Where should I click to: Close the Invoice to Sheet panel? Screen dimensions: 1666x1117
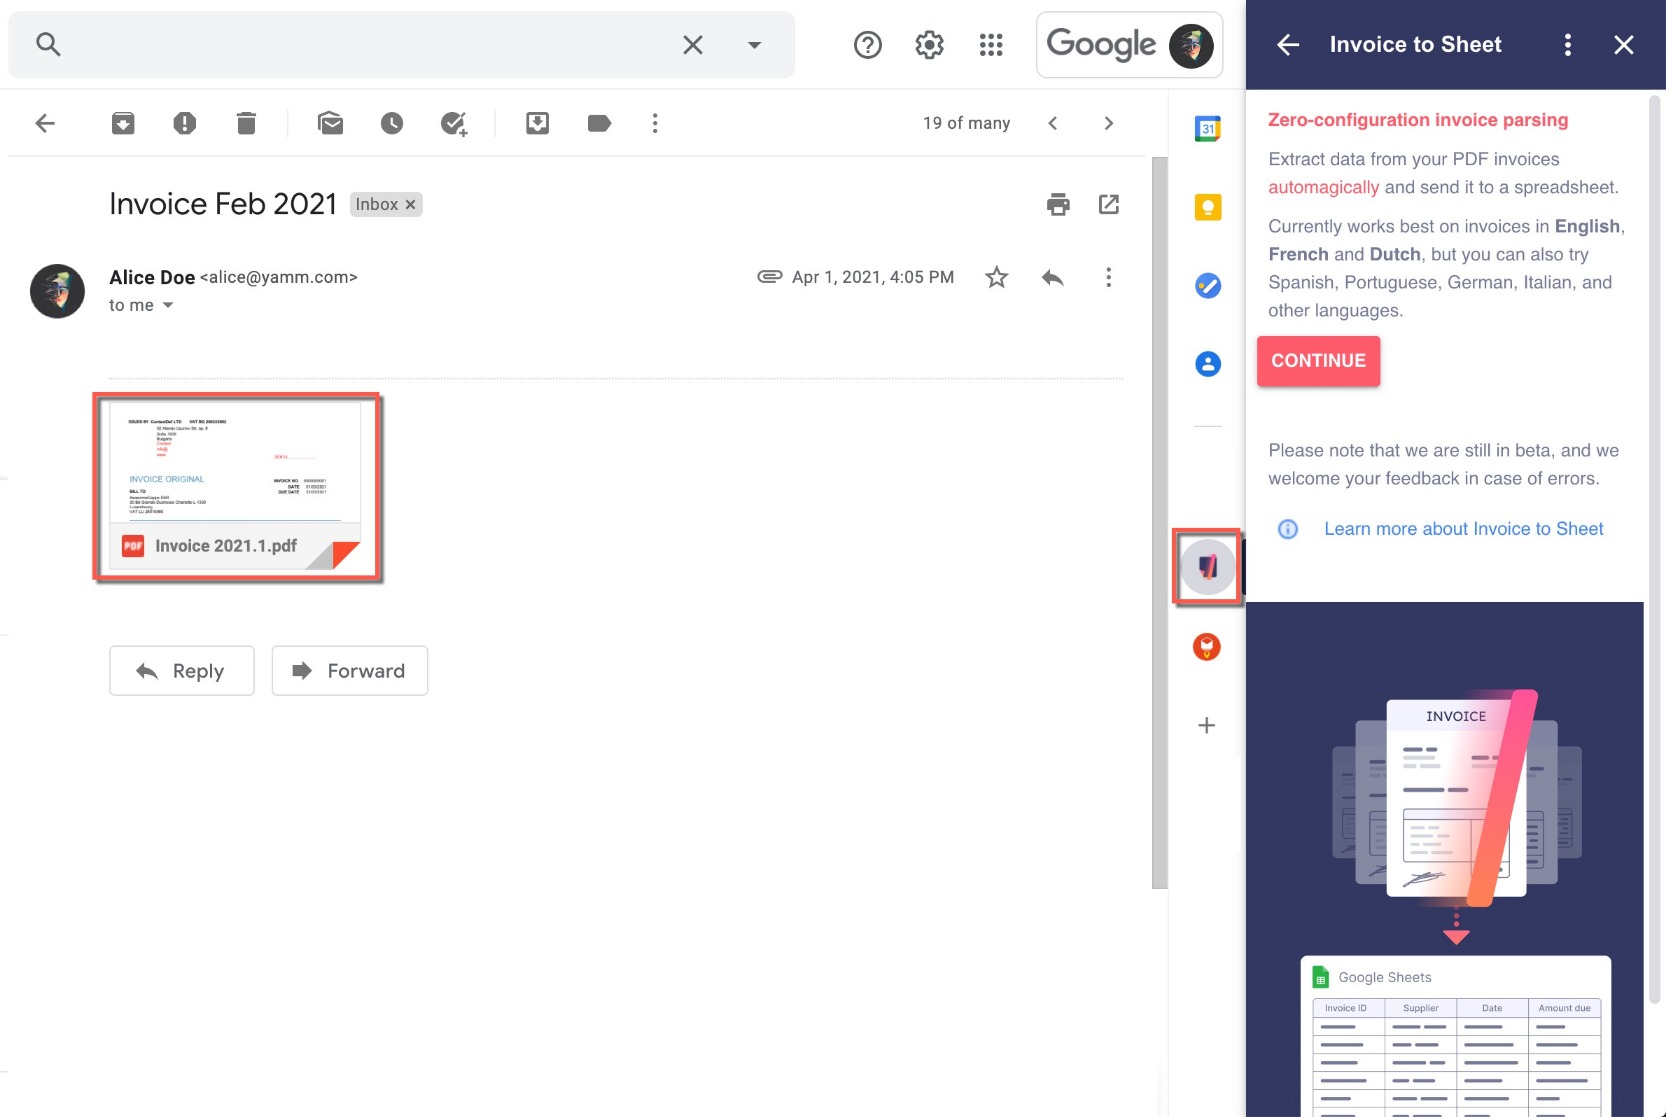pos(1624,44)
